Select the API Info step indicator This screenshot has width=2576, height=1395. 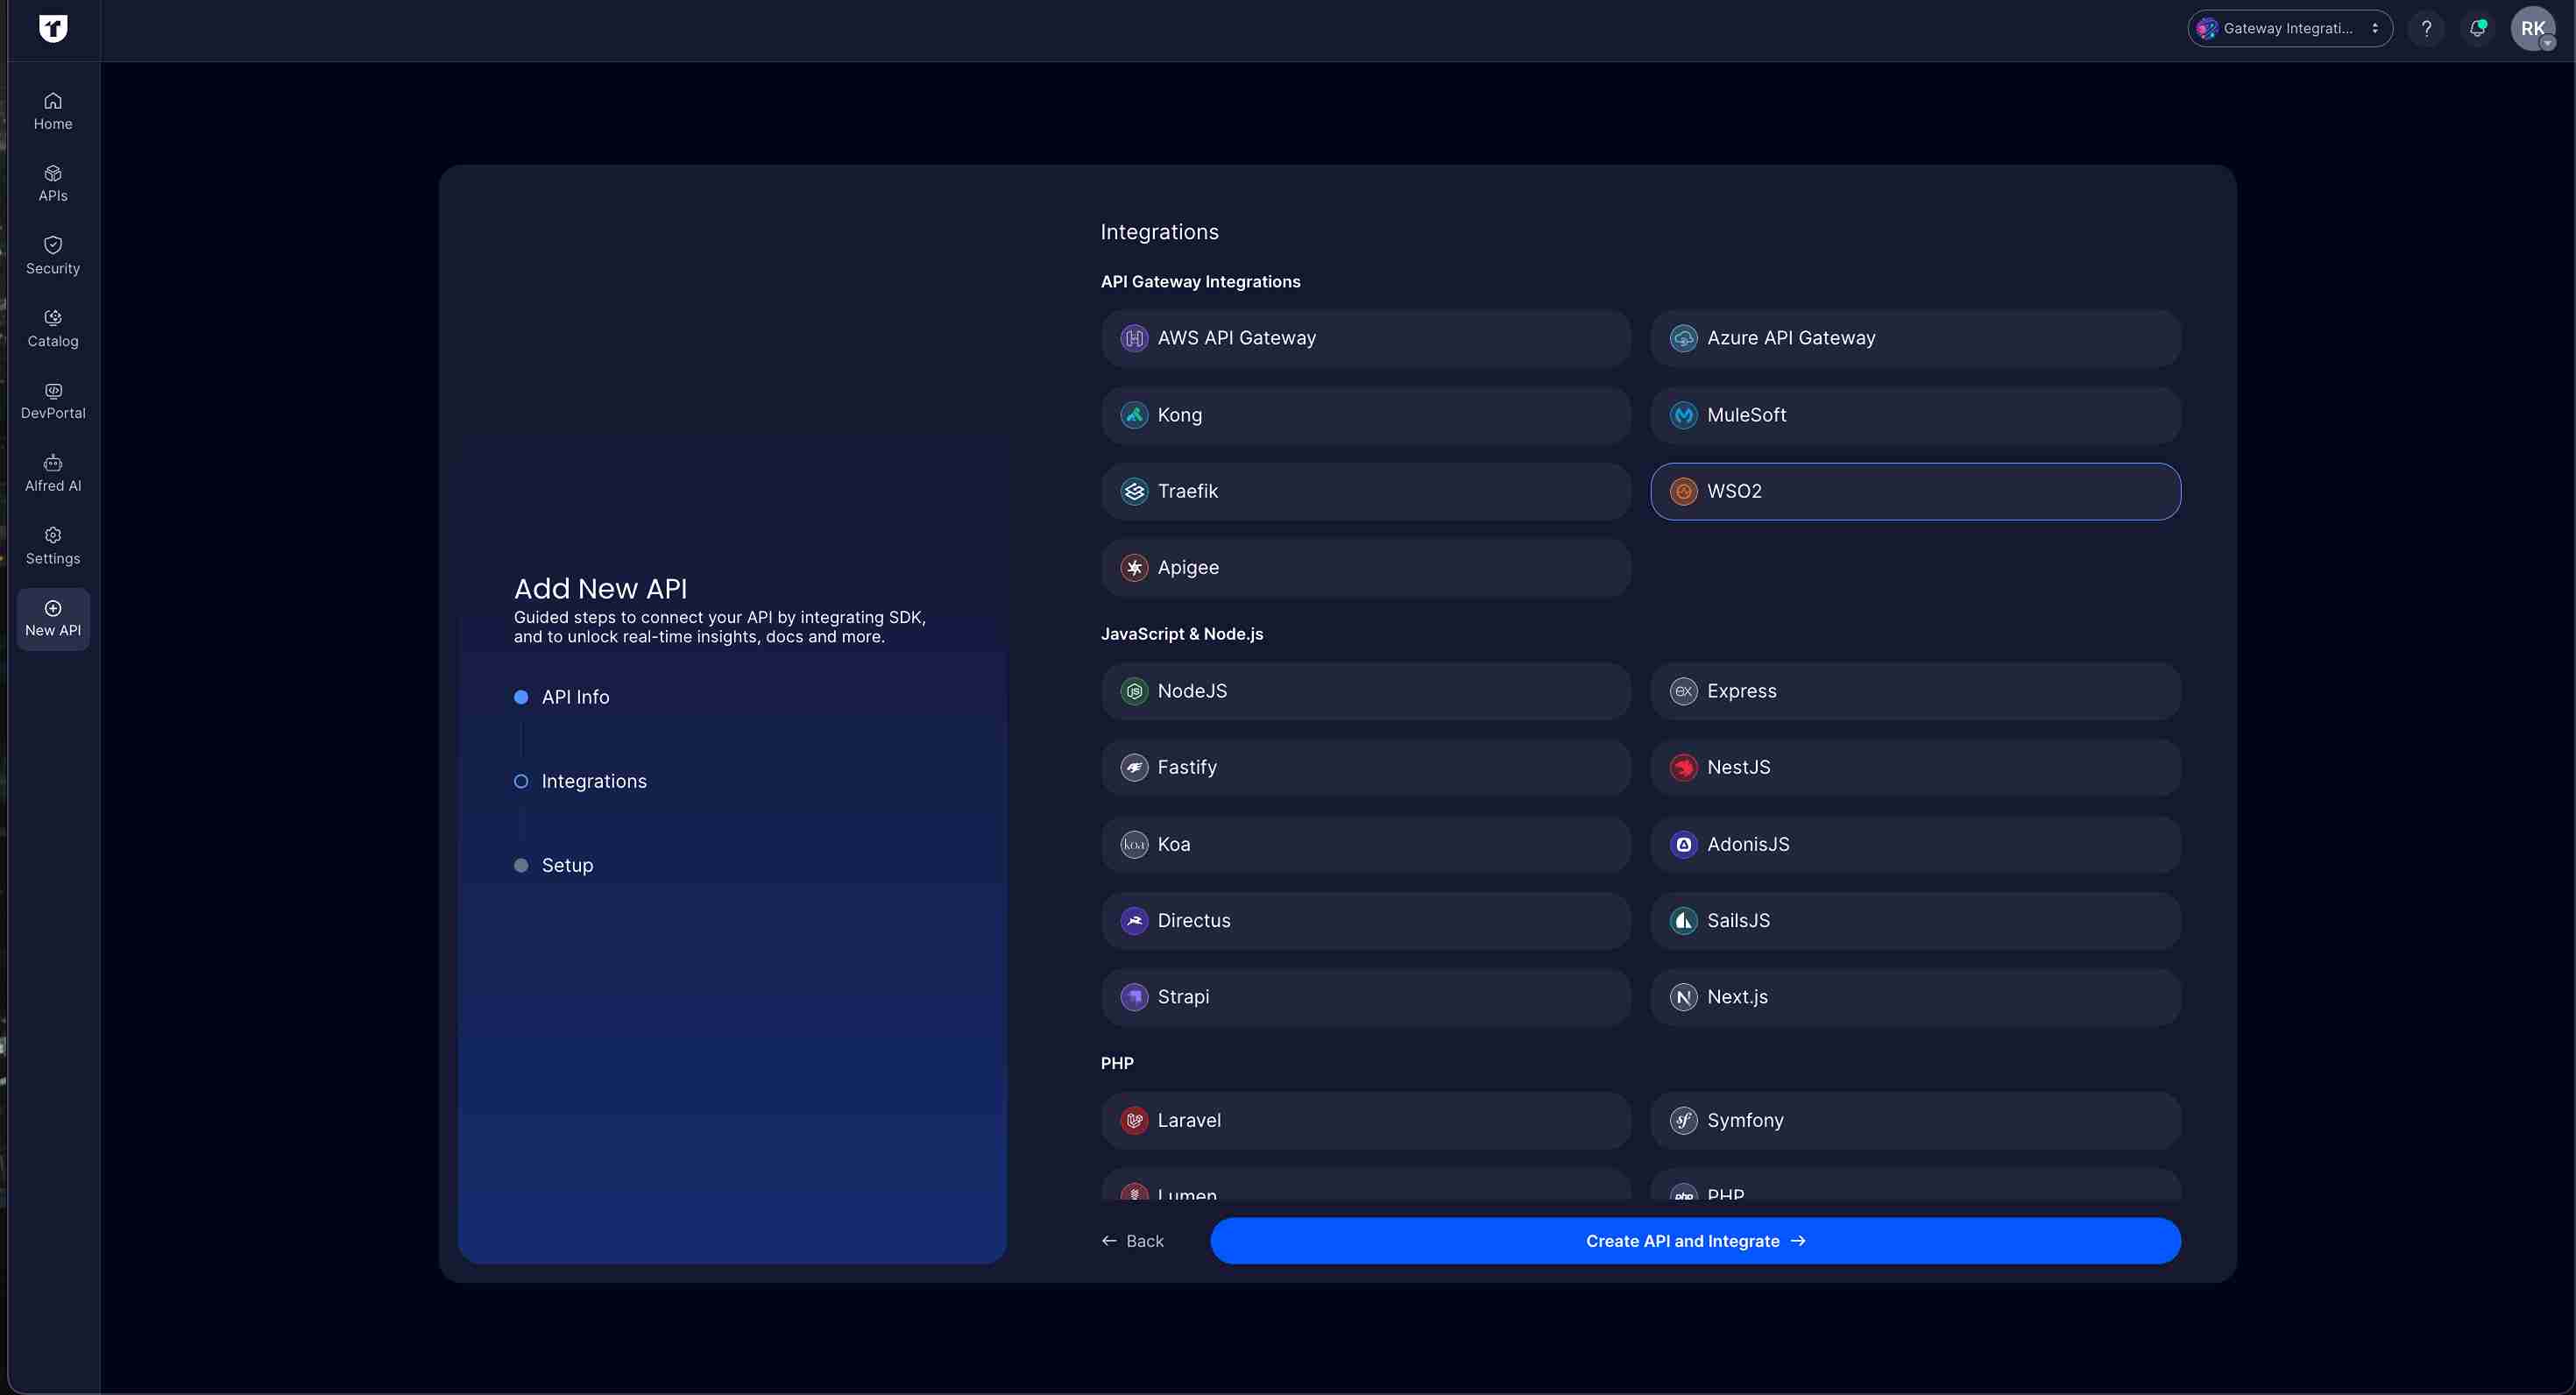(520, 697)
